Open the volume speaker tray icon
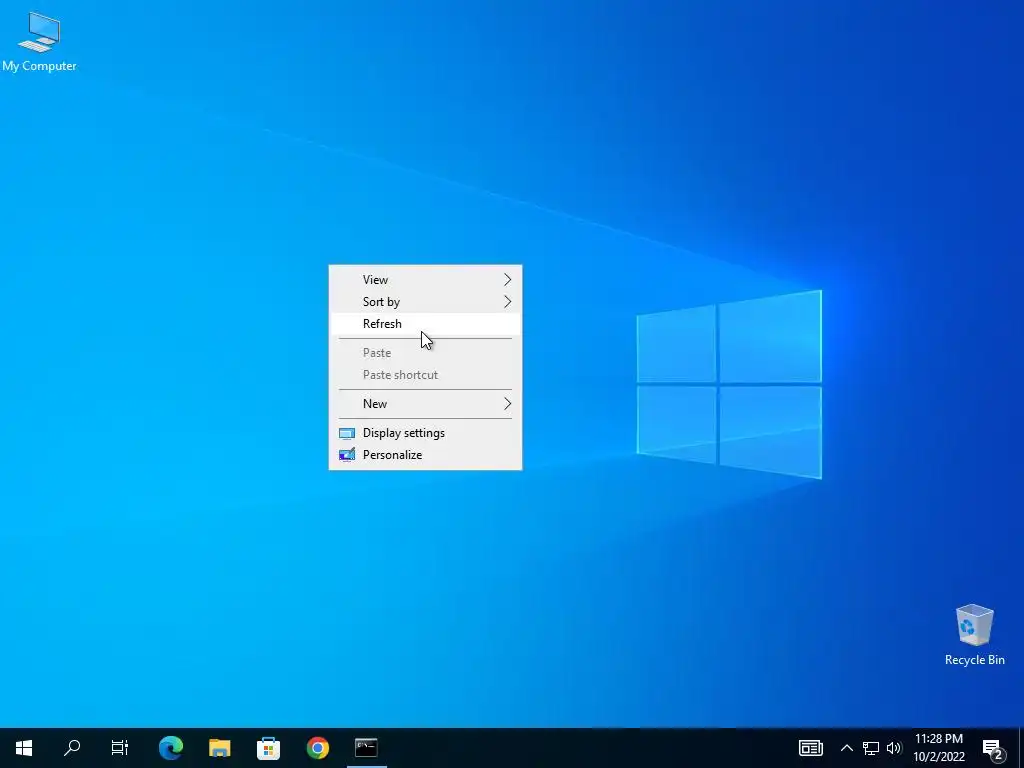Viewport: 1024px width, 768px height. pos(894,748)
